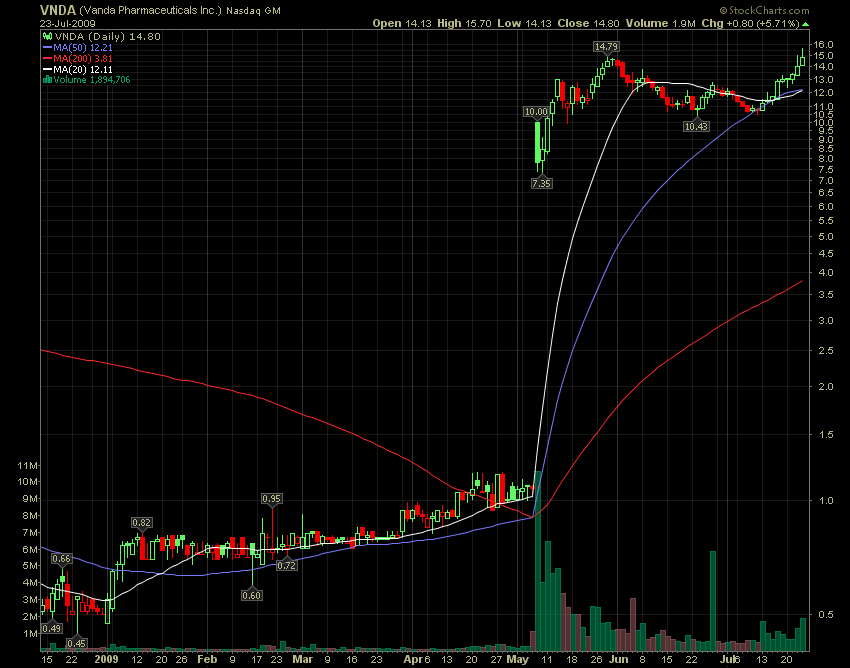Click the Chg +0.80 (+5.71%) value
850x668 pixels.
coord(751,23)
